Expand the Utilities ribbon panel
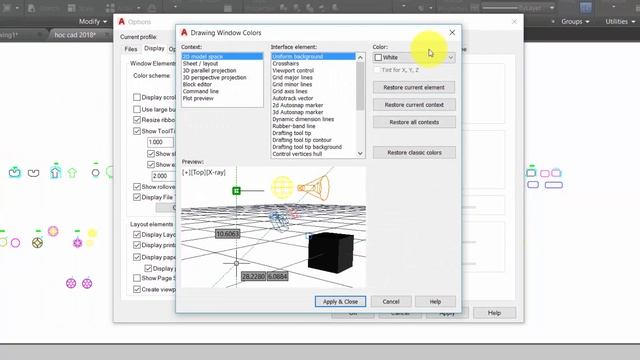The height and width of the screenshot is (360, 640). click(620, 21)
